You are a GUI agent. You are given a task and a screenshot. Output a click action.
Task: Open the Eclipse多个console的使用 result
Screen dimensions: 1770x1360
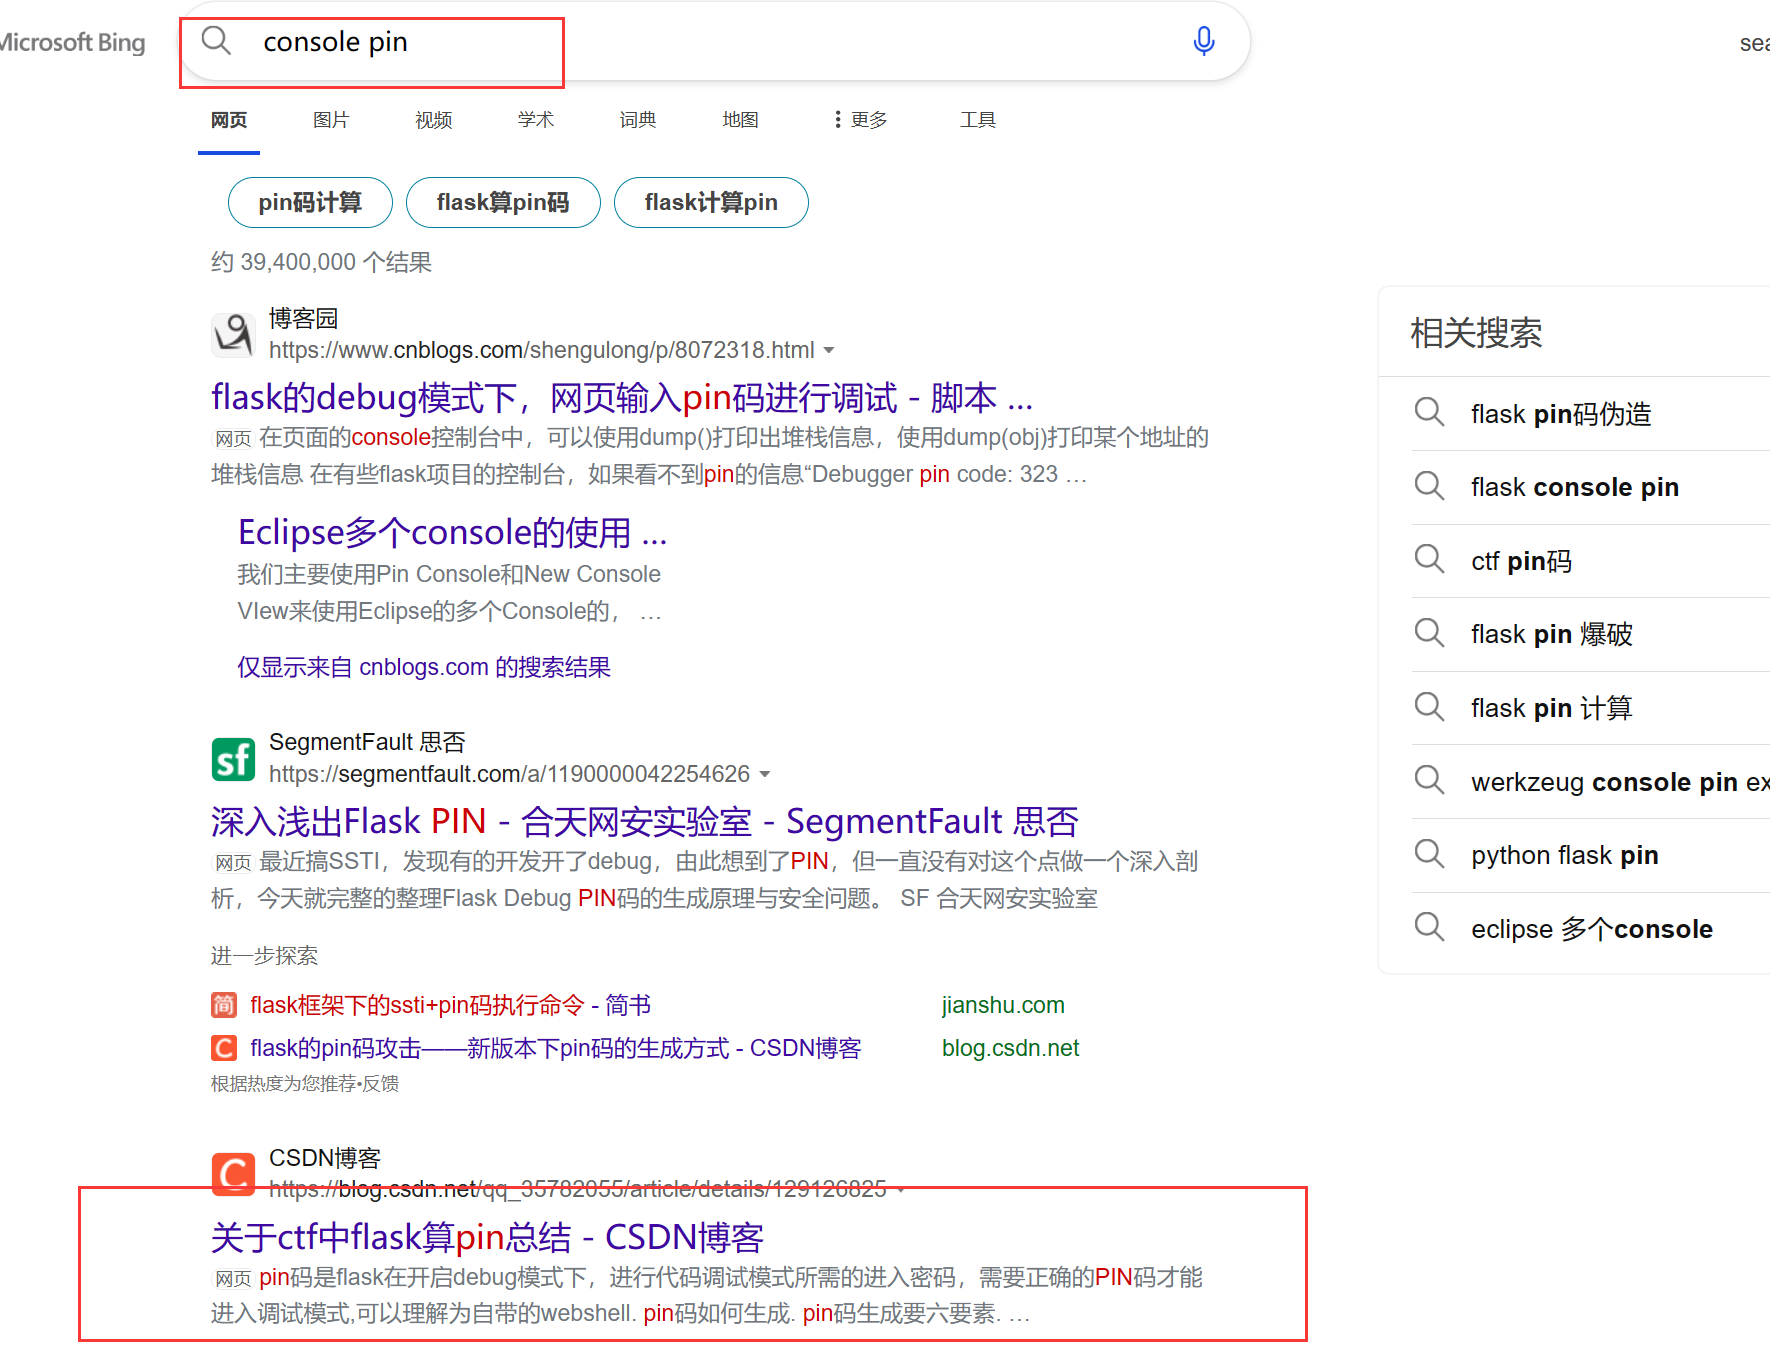(x=452, y=533)
